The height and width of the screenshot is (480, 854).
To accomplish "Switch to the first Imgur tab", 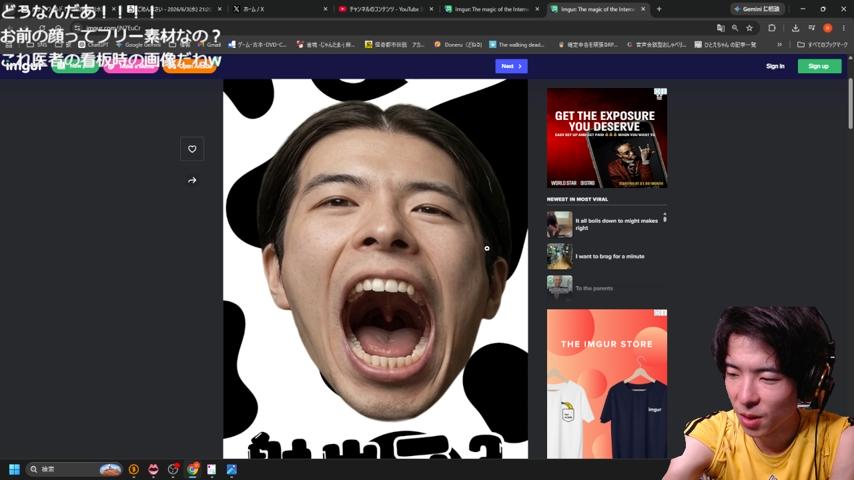I will pyautogui.click(x=491, y=9).
